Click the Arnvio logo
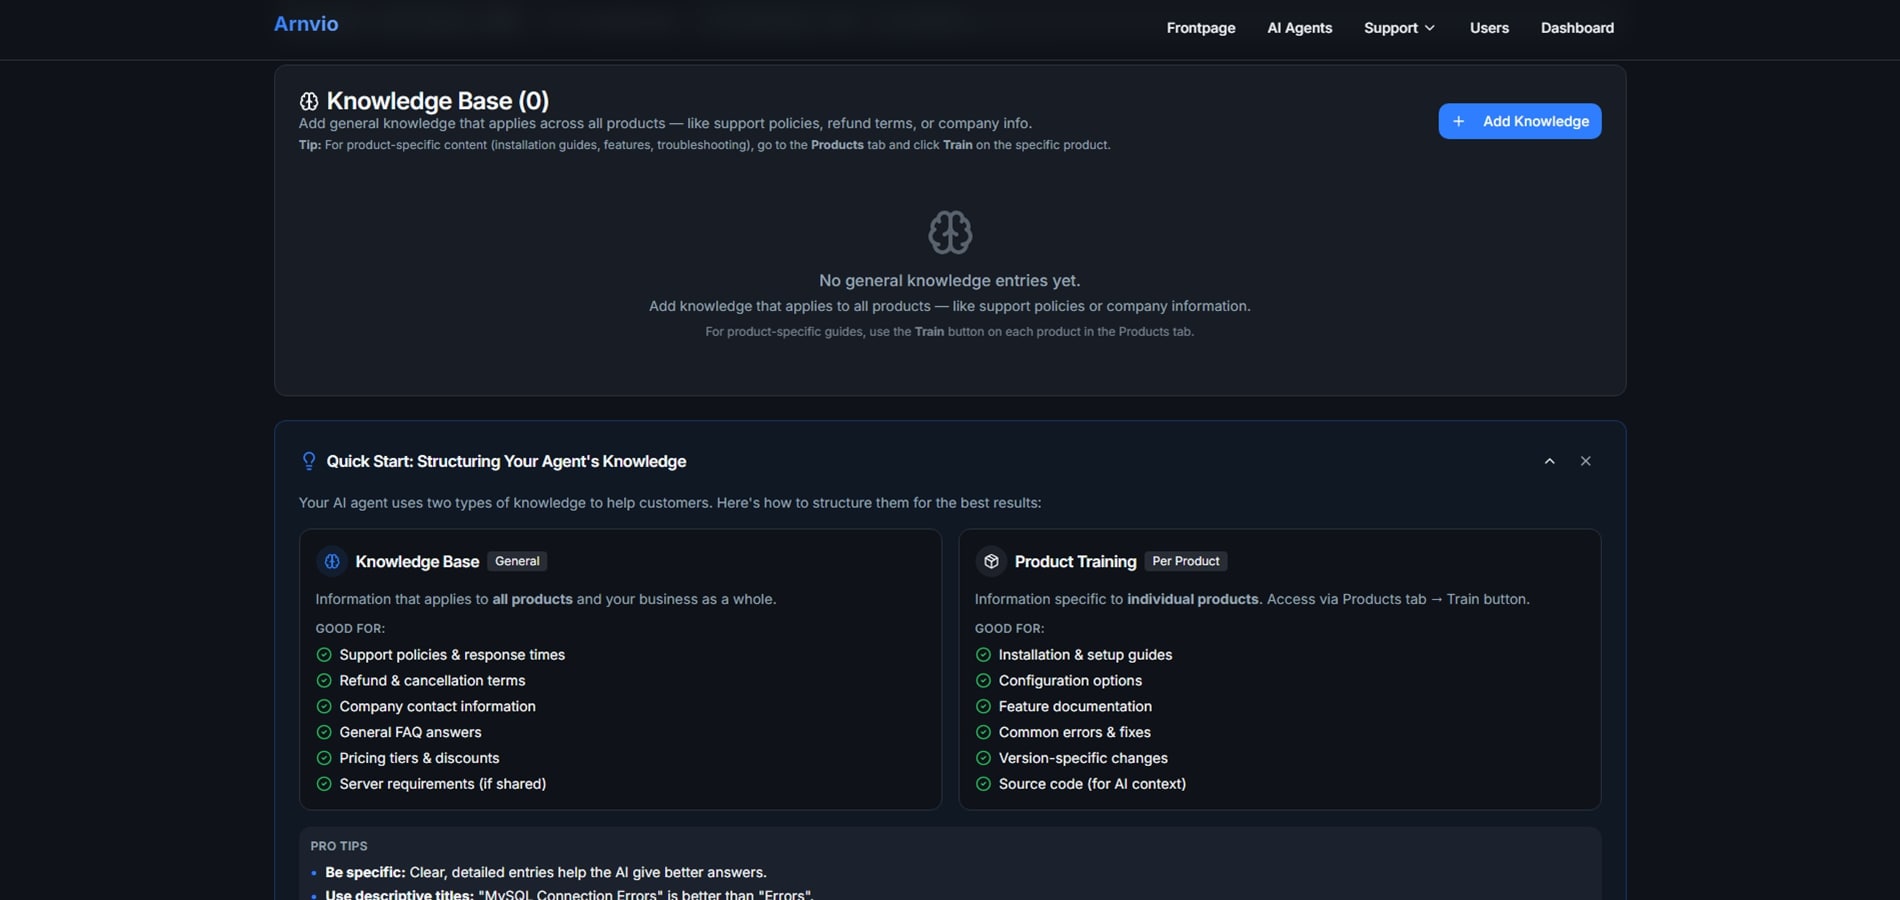 pos(306,24)
